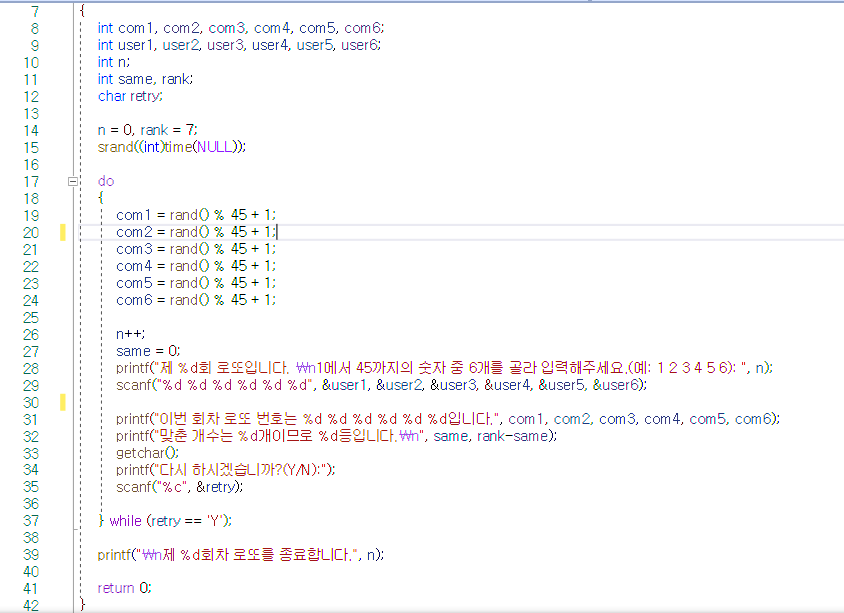
Task: Click the closing brace on line 42
Action: 82,604
